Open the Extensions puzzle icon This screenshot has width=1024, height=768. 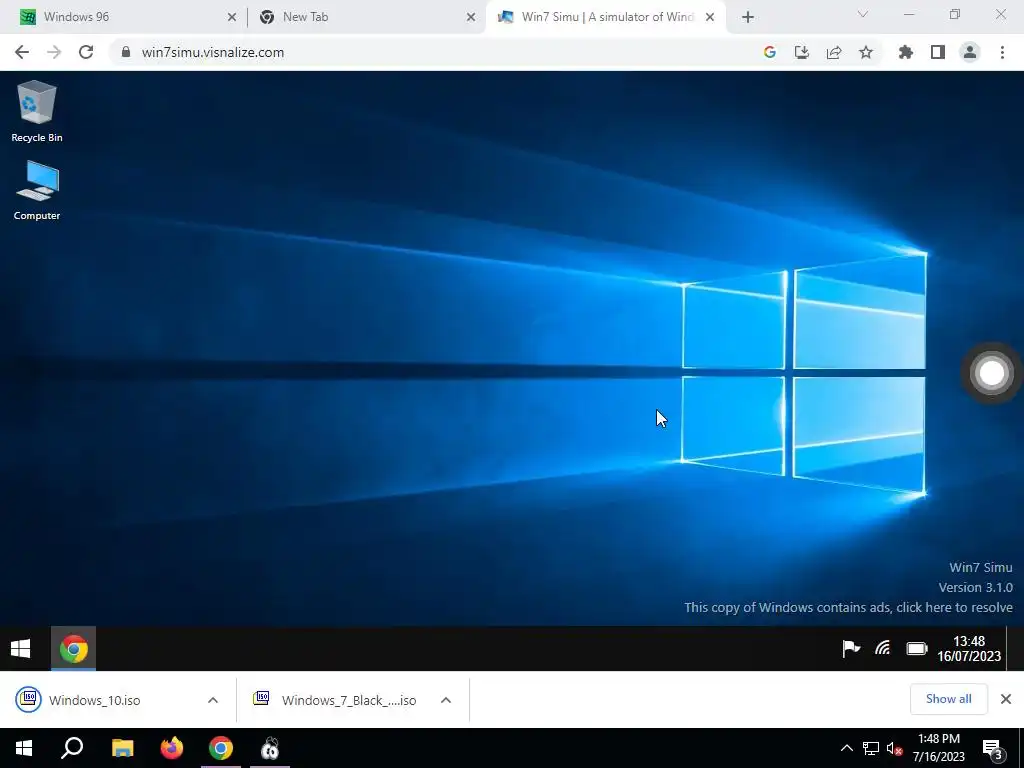(x=906, y=52)
